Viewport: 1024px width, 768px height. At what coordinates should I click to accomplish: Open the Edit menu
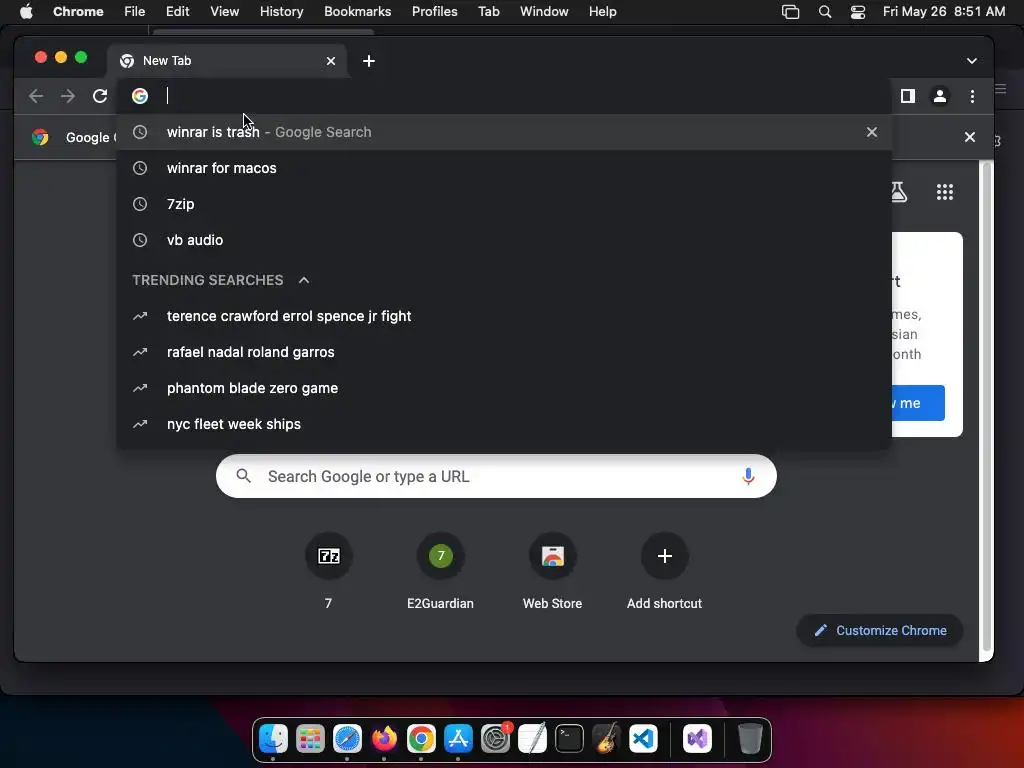click(x=177, y=11)
